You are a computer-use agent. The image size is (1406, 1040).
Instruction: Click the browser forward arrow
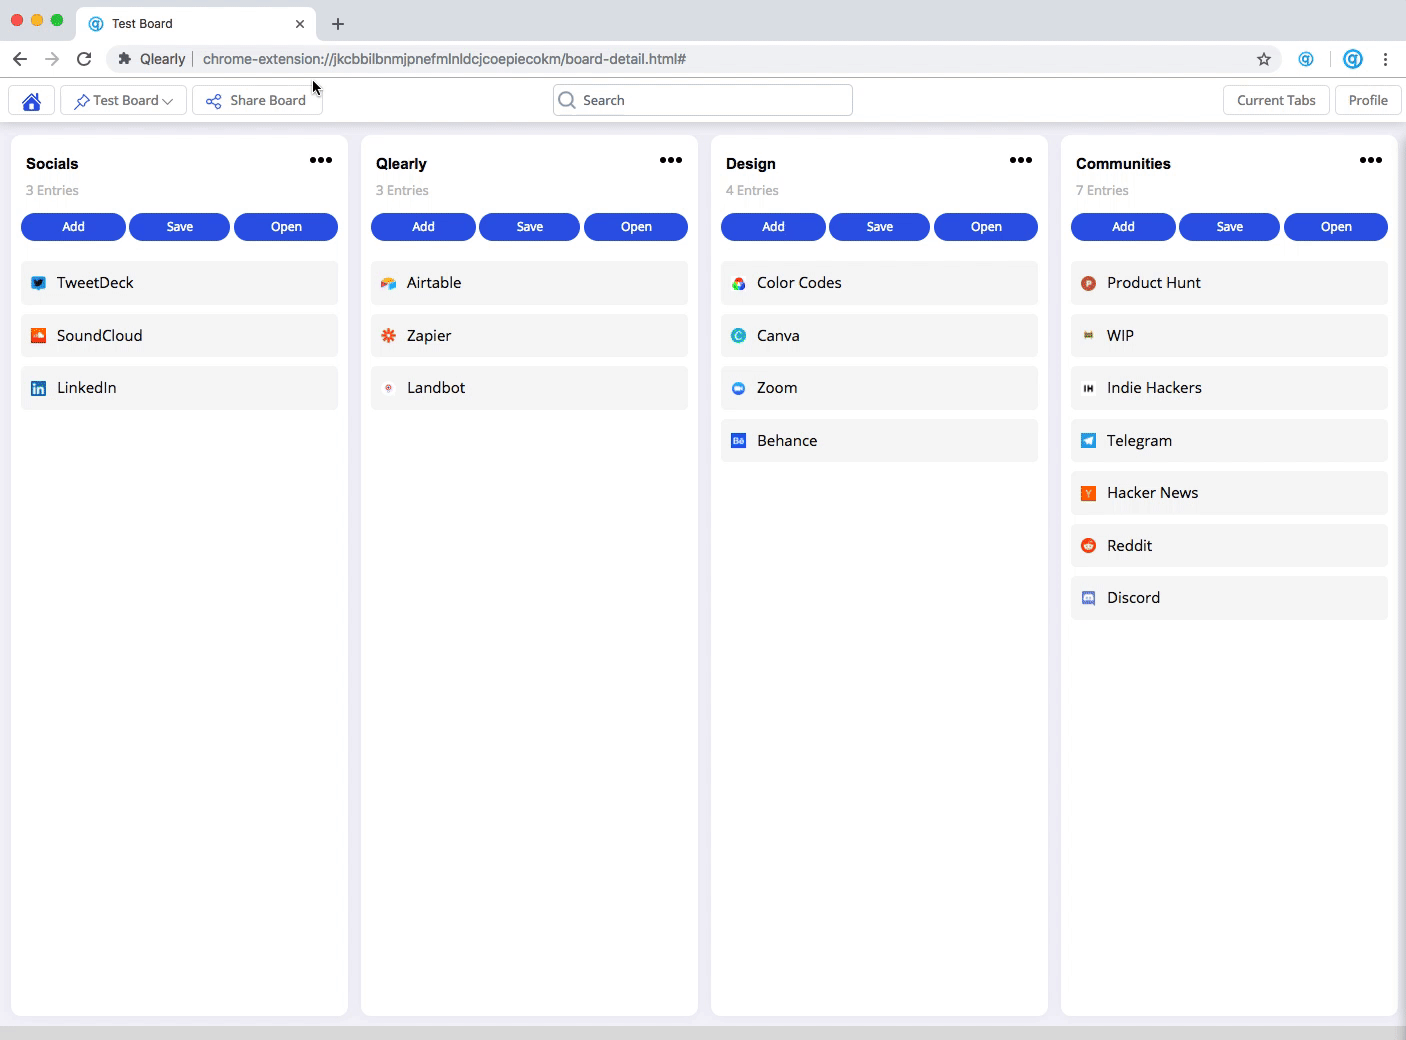point(52,59)
